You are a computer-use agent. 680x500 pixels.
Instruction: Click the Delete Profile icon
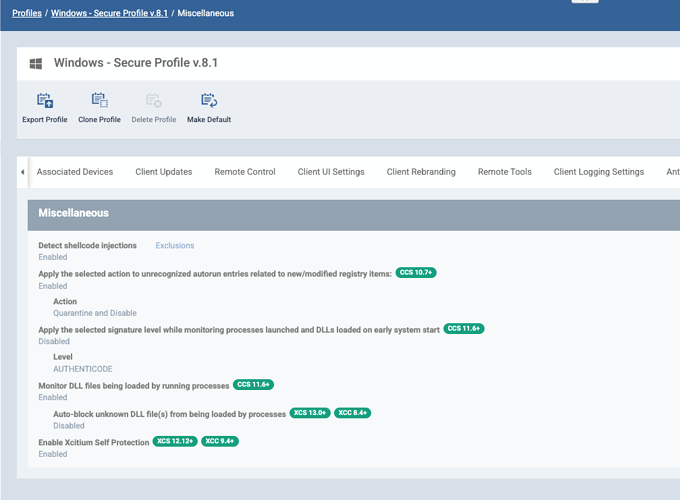point(154,101)
